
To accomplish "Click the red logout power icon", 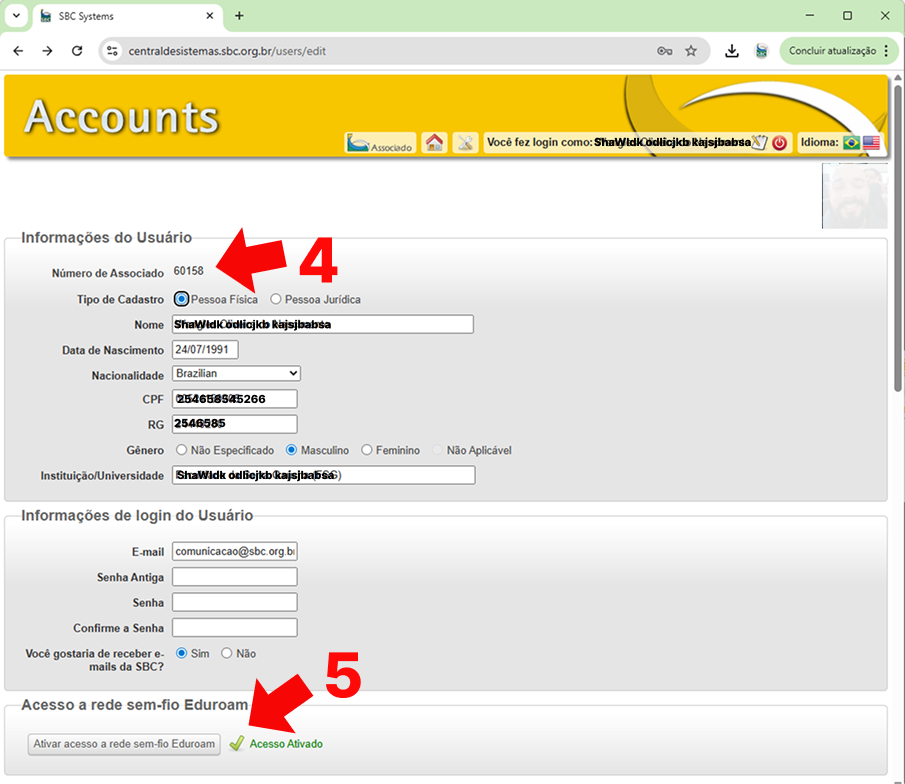I will tap(780, 143).
